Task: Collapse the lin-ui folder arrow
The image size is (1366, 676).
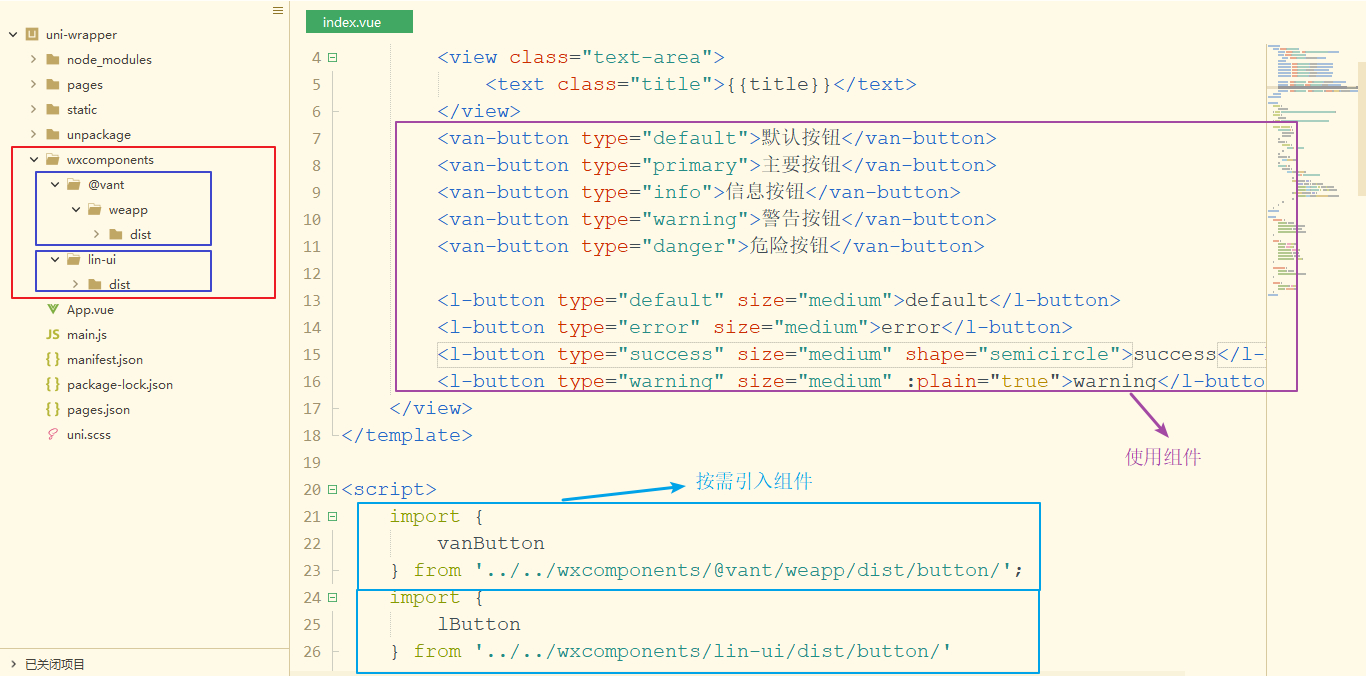Action: (54, 259)
